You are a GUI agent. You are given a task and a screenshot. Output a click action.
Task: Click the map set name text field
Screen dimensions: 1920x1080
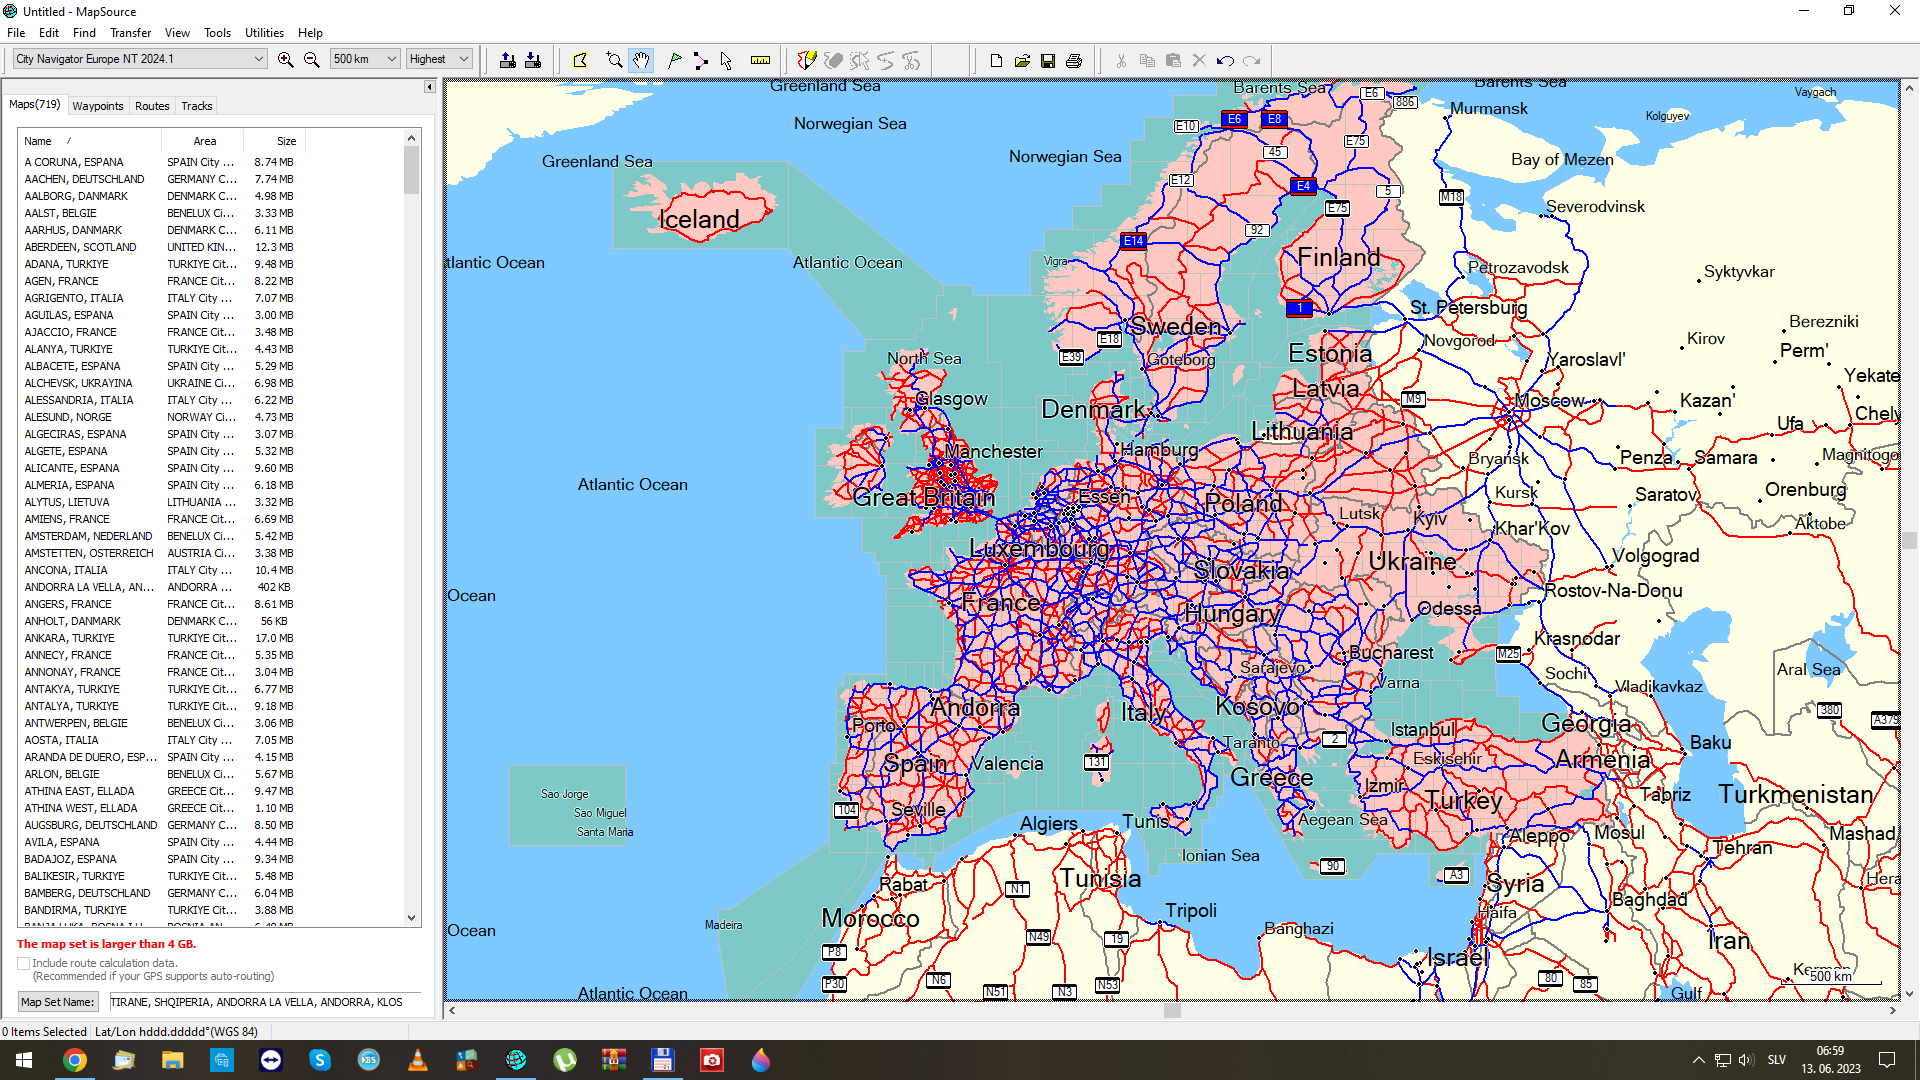click(x=264, y=1002)
